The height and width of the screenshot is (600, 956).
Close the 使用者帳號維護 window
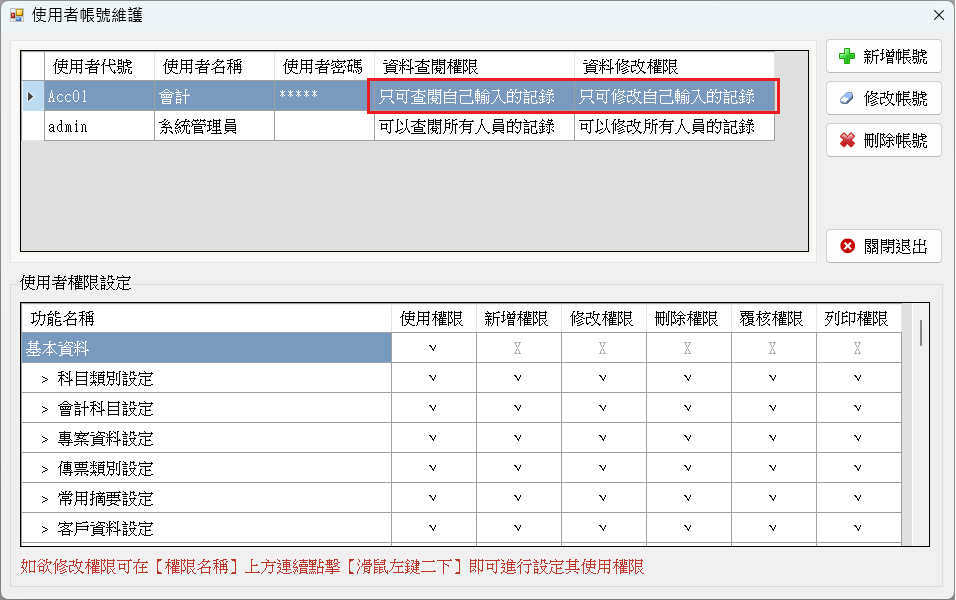click(x=939, y=15)
